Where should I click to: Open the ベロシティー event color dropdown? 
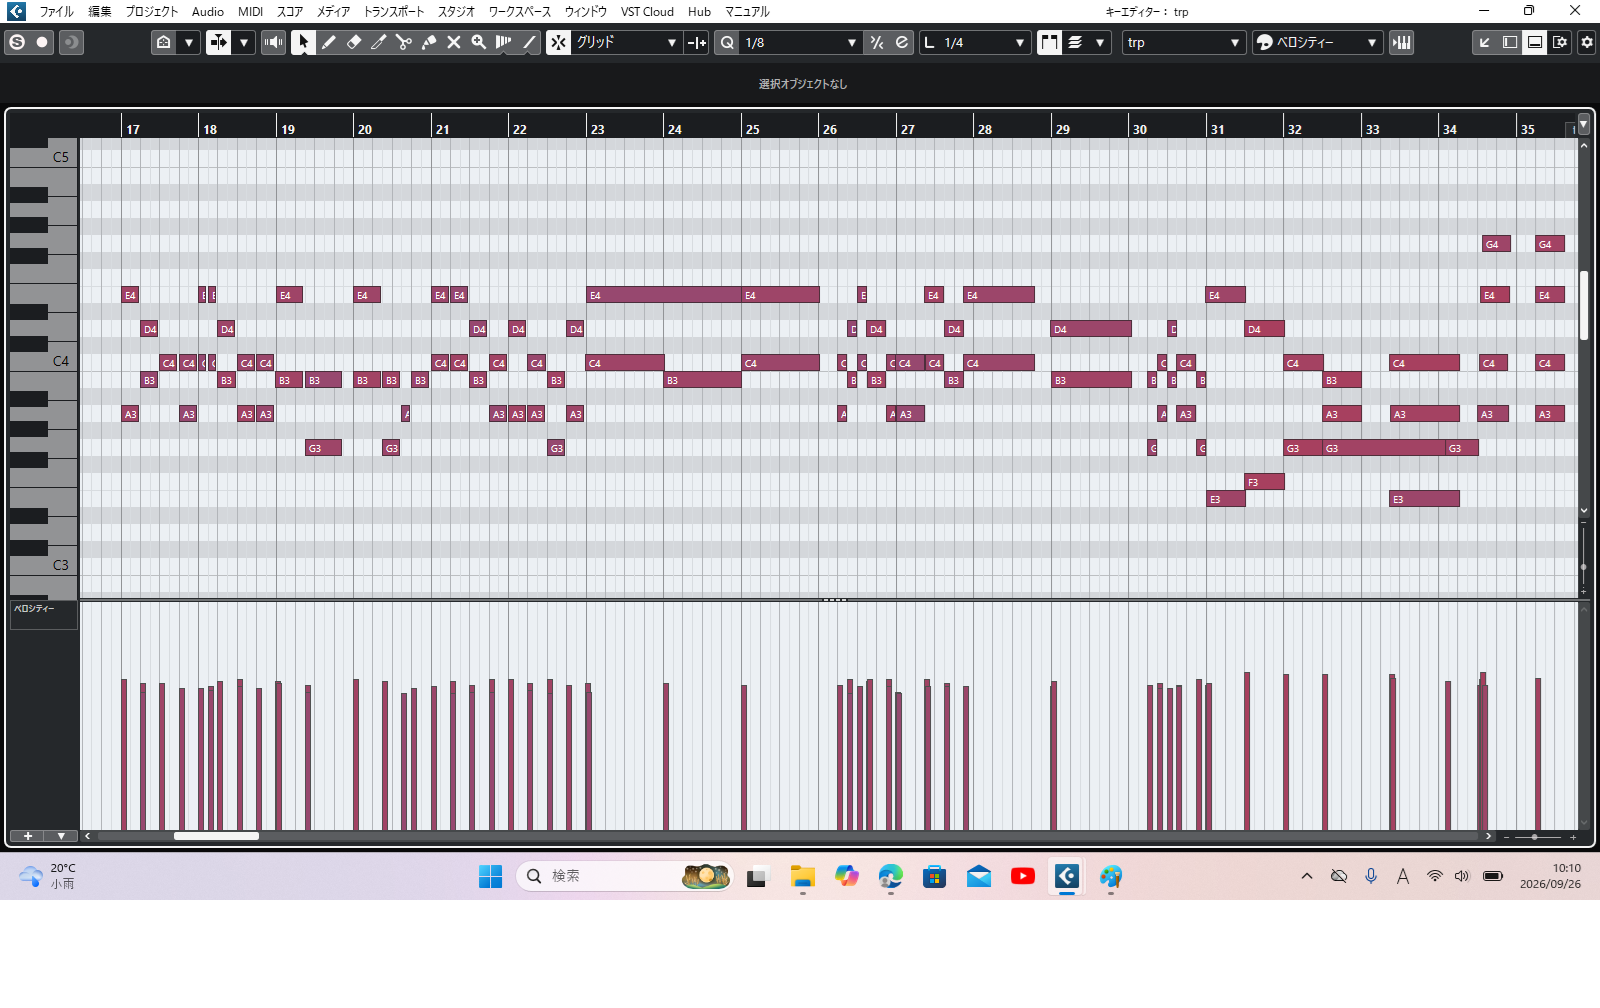point(1318,42)
